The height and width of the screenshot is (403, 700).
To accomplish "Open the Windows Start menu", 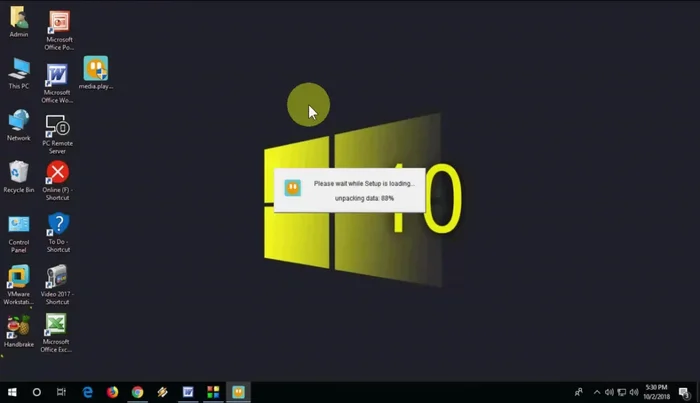I will click(x=12, y=392).
